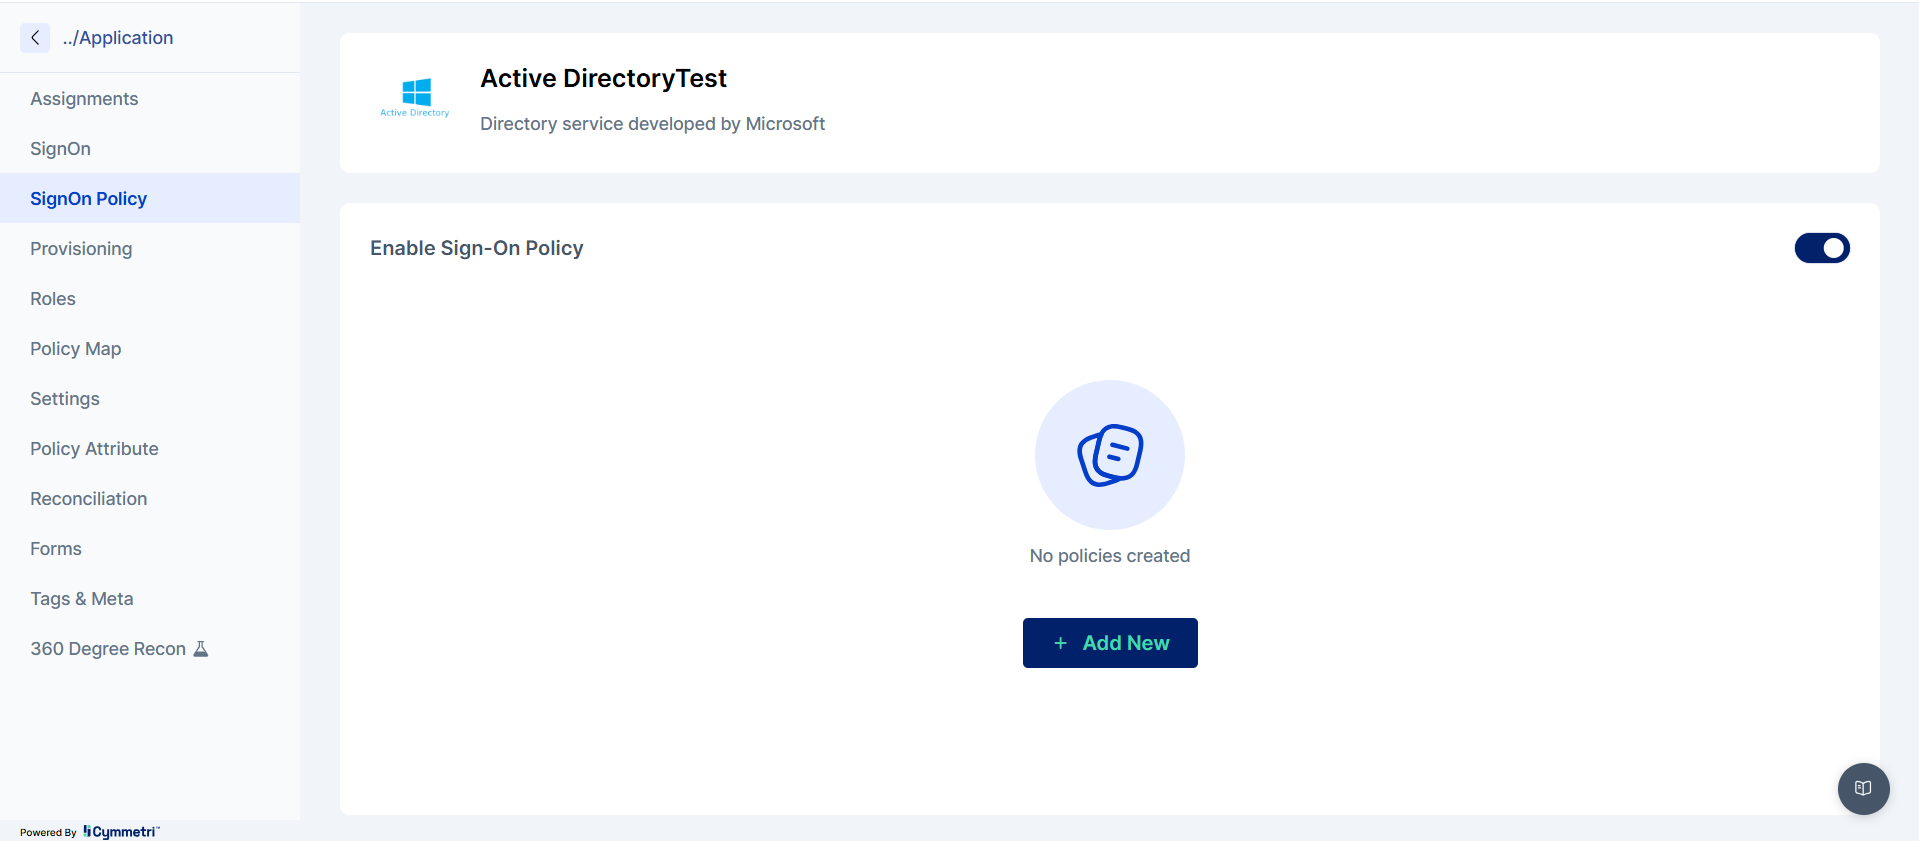Open the Reconciliation page
1919x841 pixels.
tap(150, 498)
